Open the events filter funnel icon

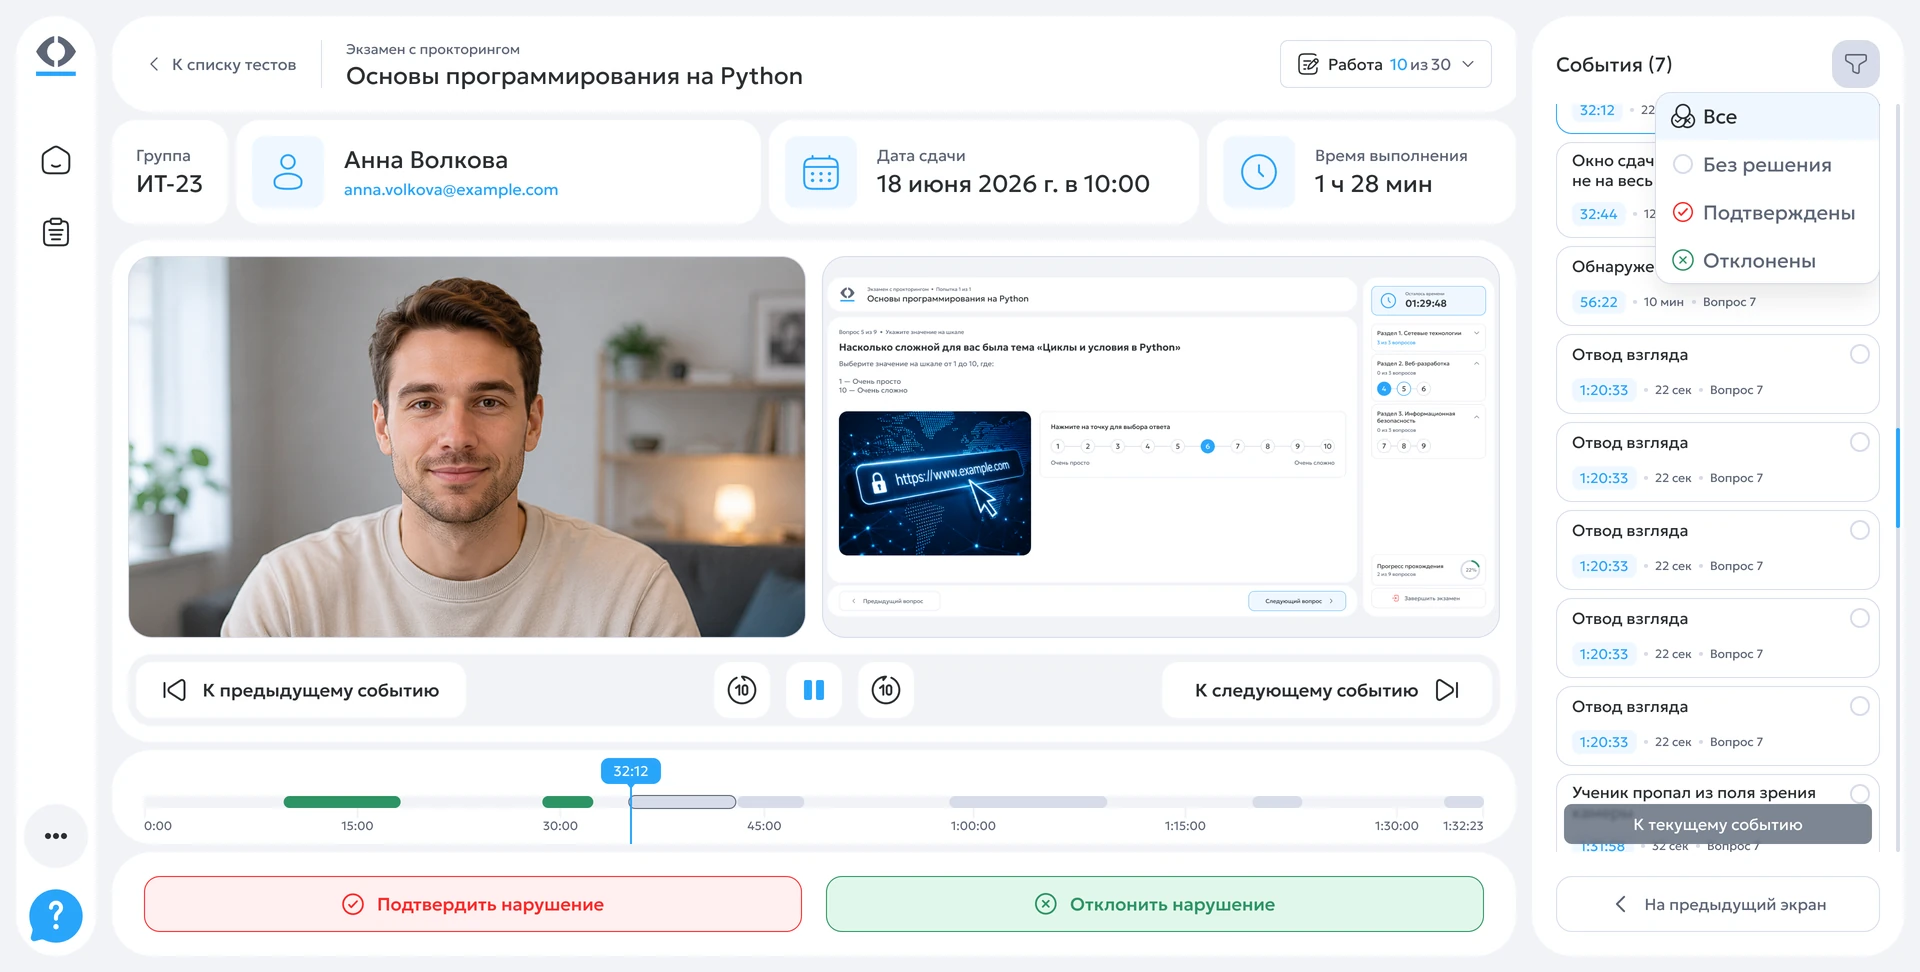pos(1855,64)
